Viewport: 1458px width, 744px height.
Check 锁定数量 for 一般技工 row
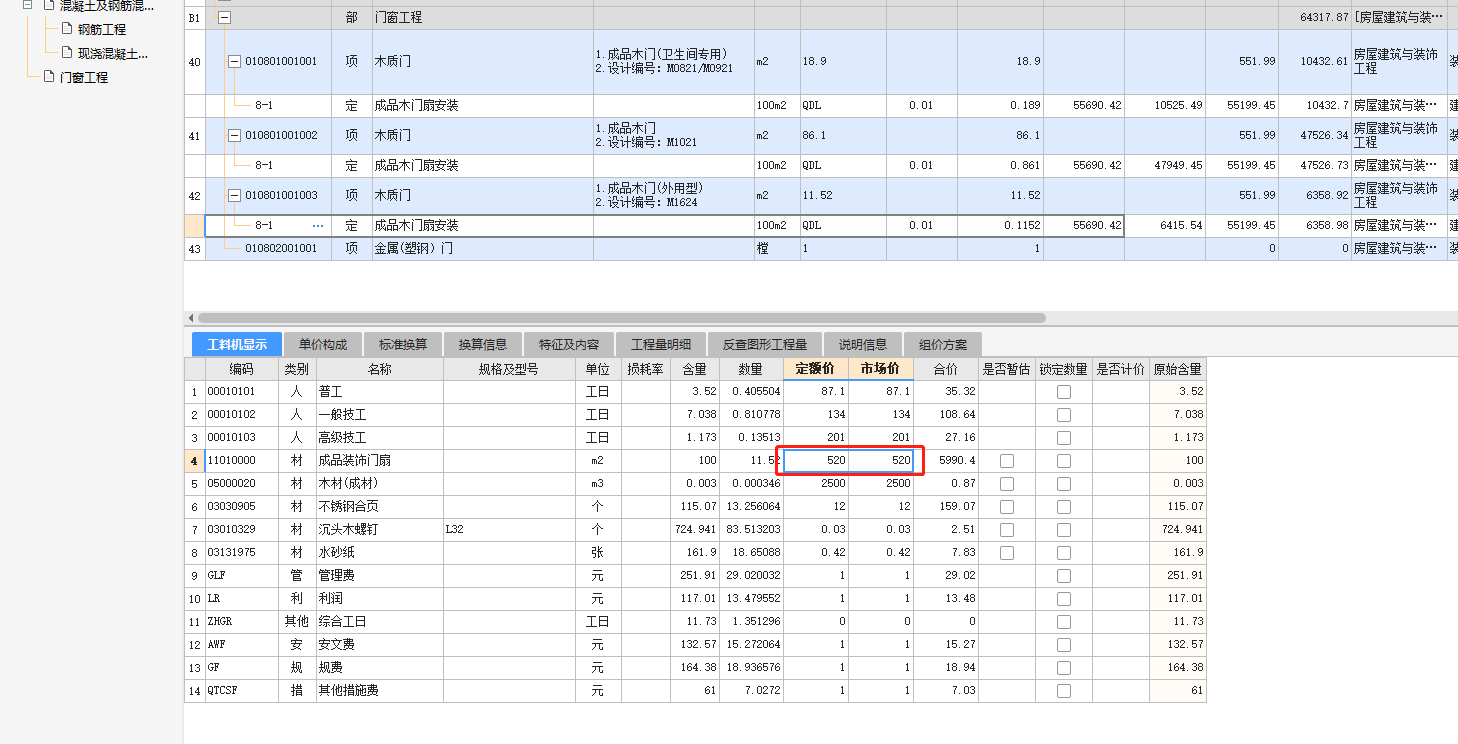[x=1064, y=415]
